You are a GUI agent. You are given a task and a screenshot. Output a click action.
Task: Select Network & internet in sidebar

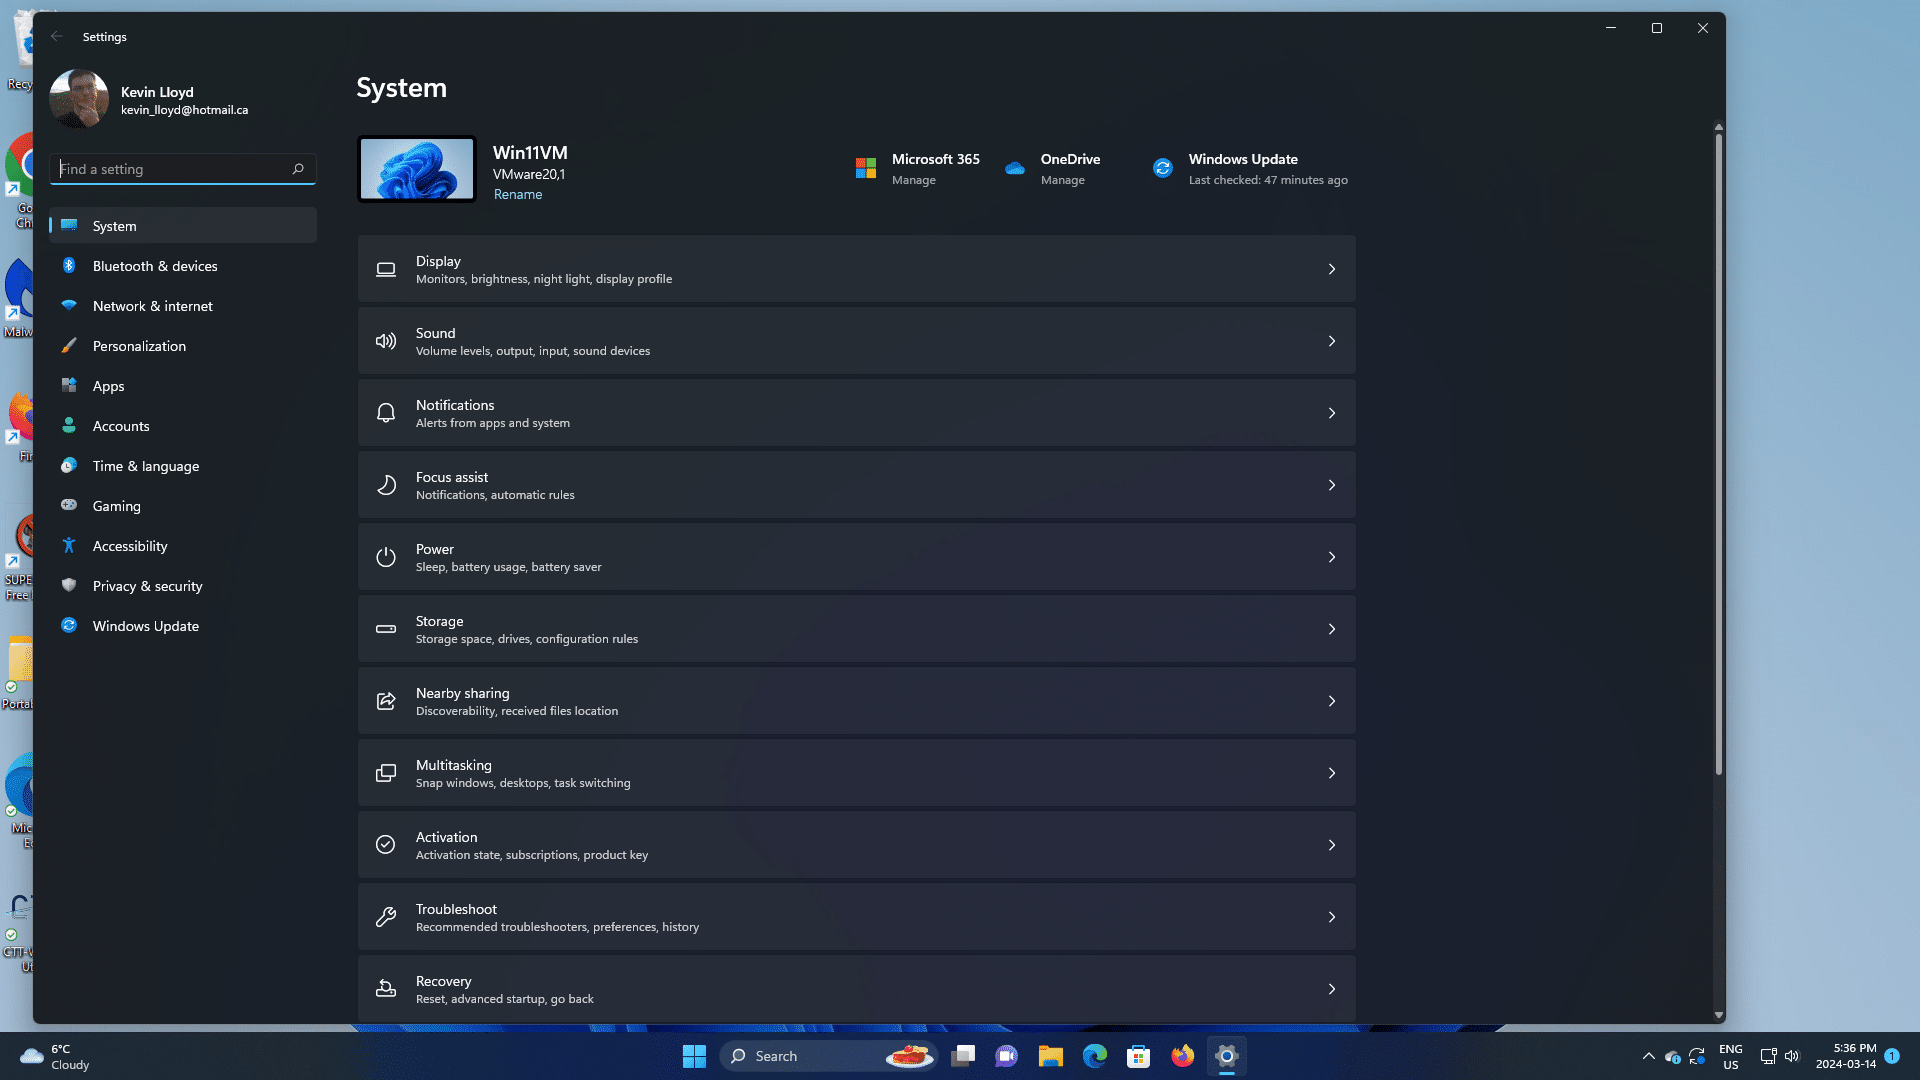(x=152, y=306)
